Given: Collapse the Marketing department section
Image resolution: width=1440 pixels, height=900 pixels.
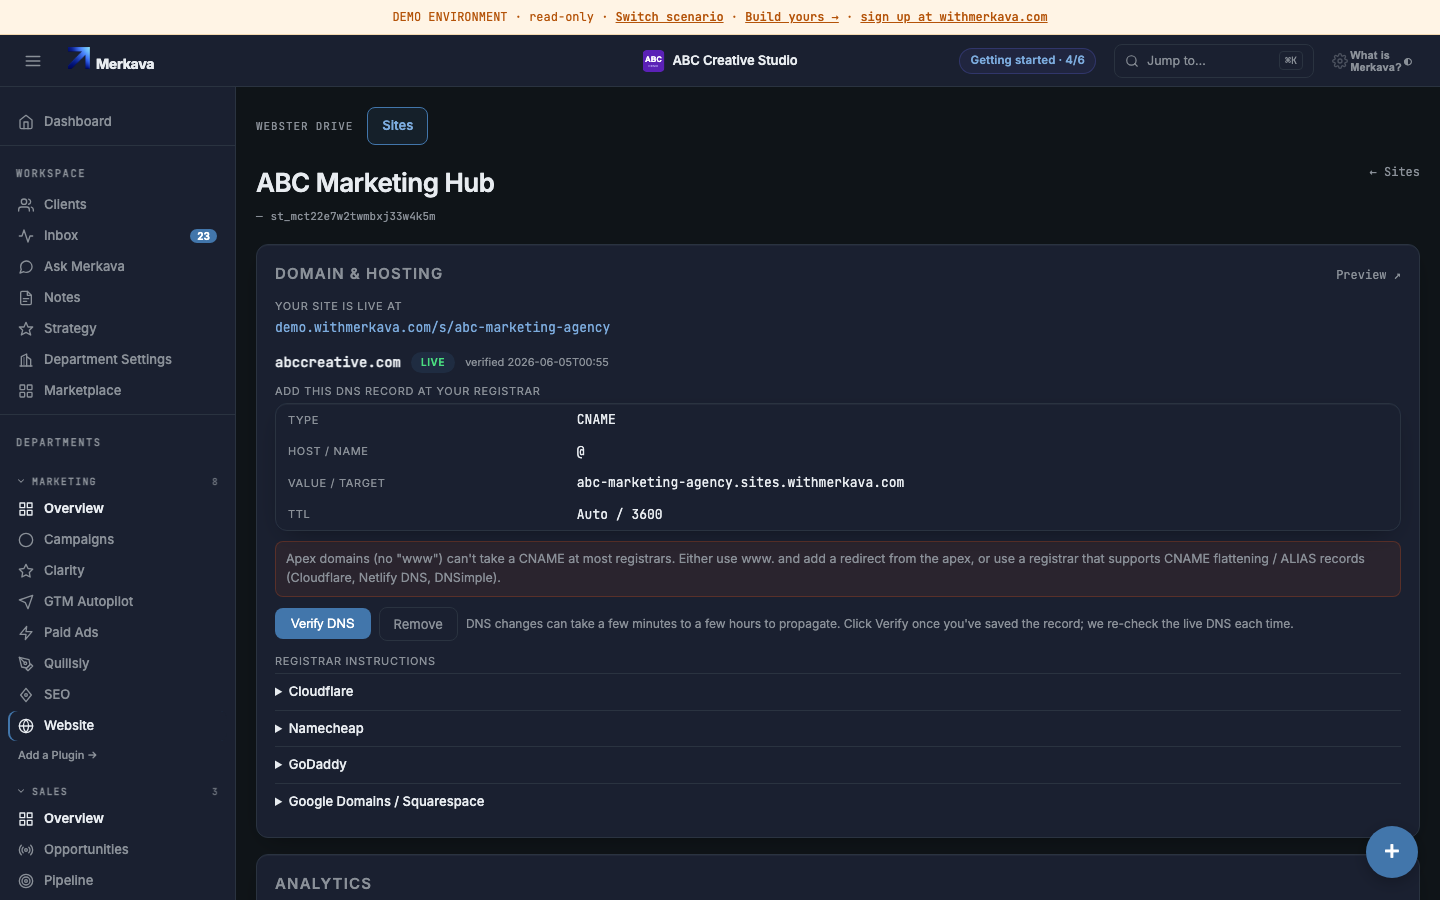Looking at the screenshot, I should click(117, 482).
